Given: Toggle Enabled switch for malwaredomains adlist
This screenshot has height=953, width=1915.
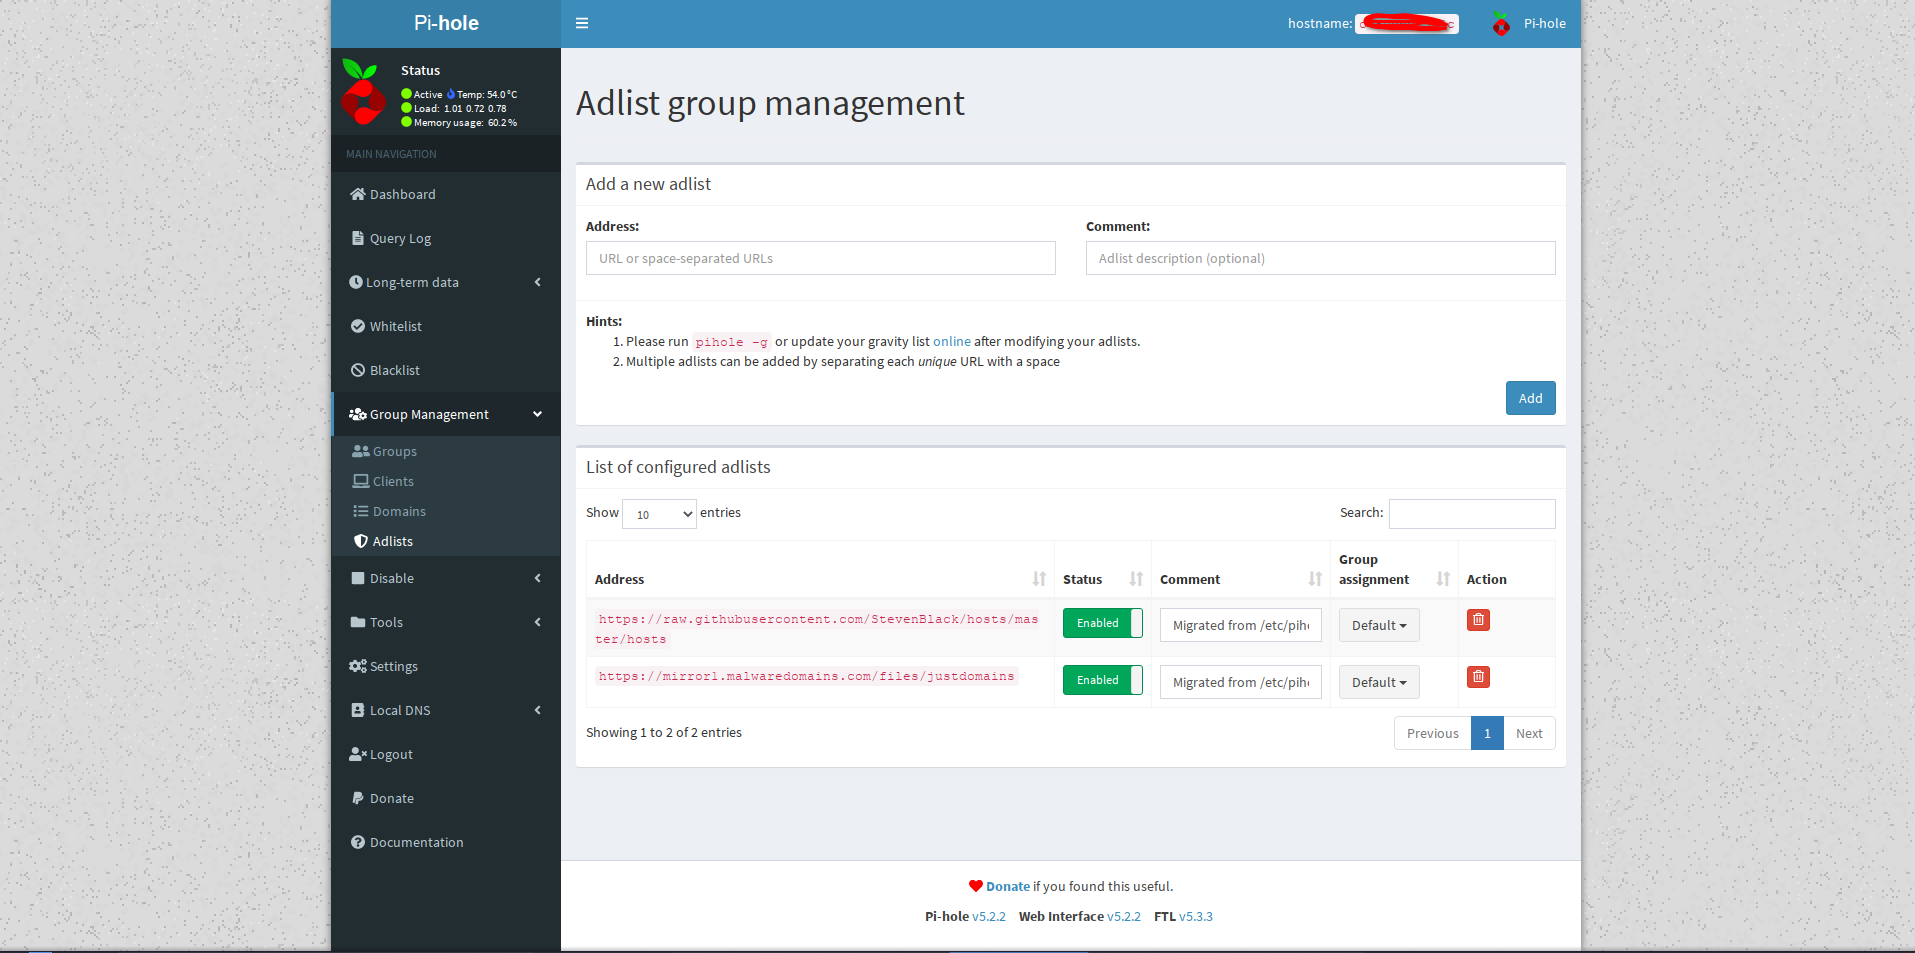Looking at the screenshot, I should point(1102,680).
